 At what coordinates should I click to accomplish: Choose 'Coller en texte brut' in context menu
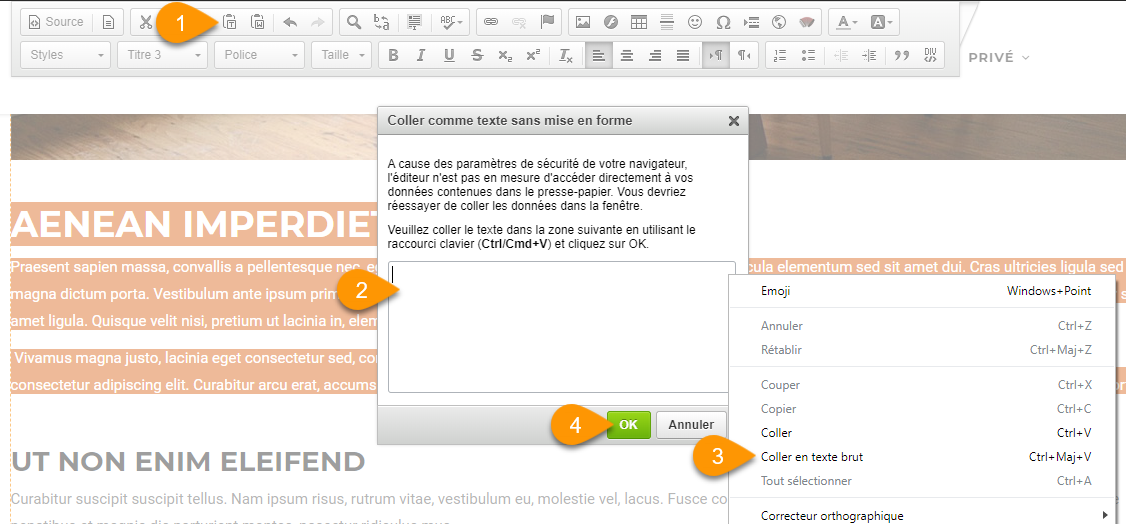811,457
